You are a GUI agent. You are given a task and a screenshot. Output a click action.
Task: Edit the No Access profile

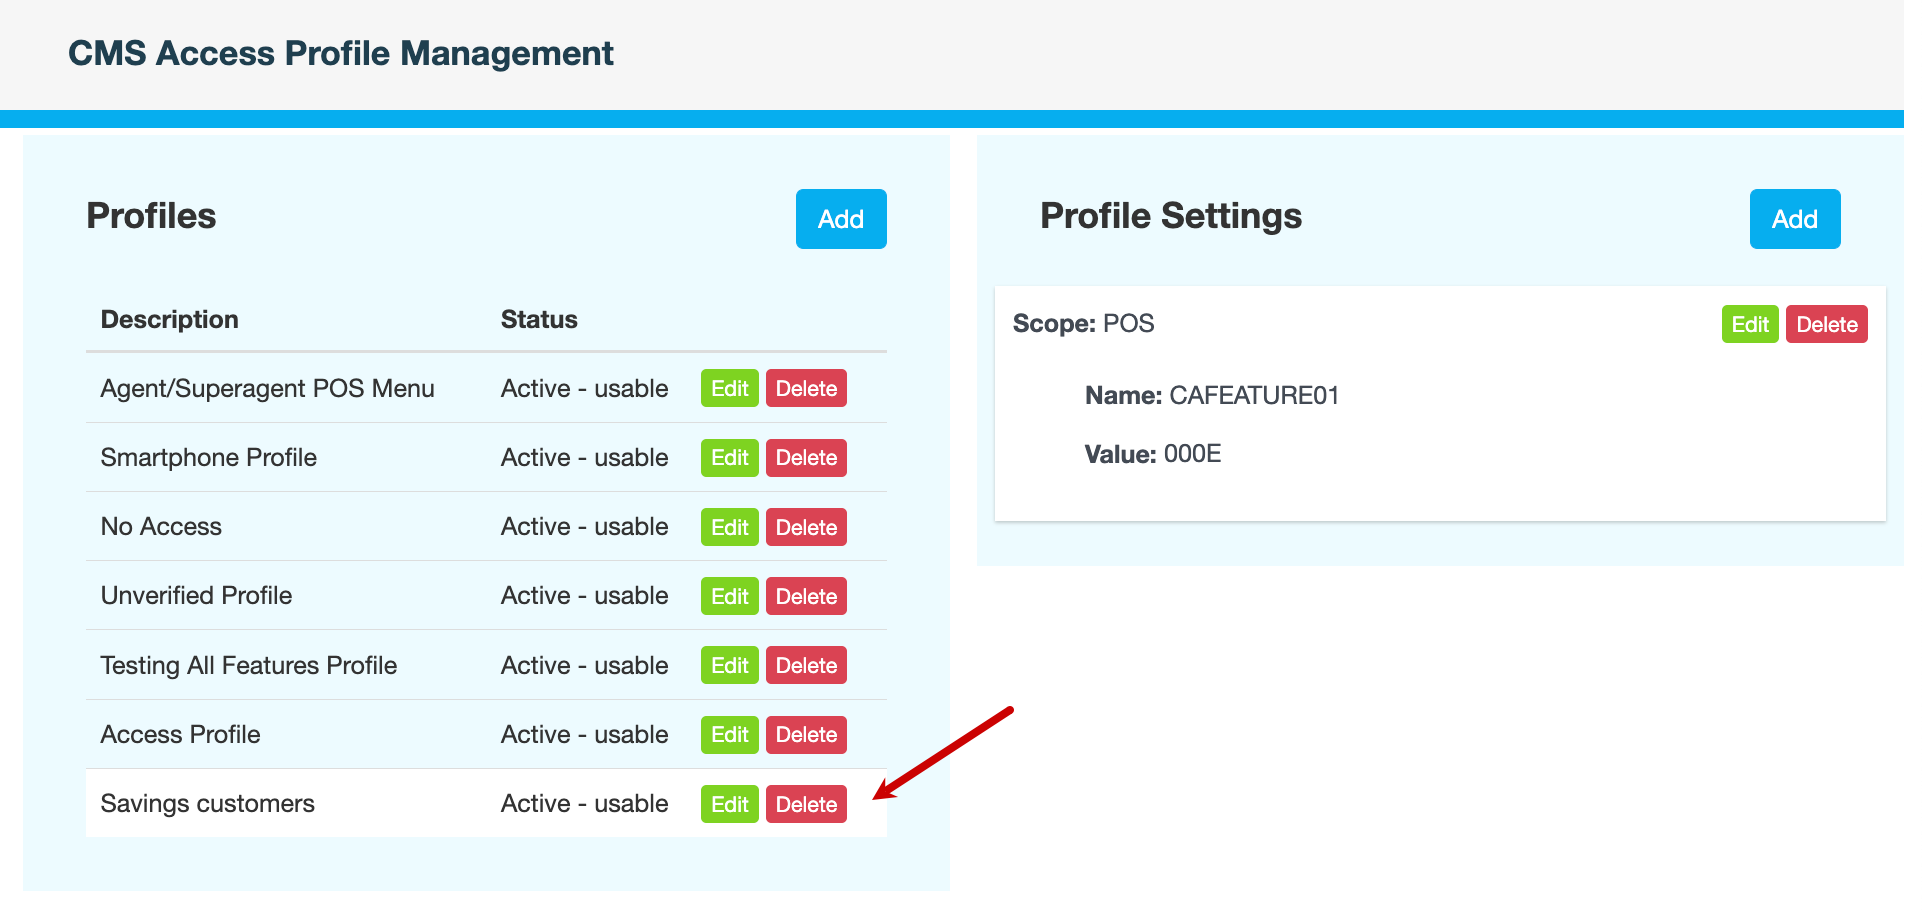[x=729, y=527]
